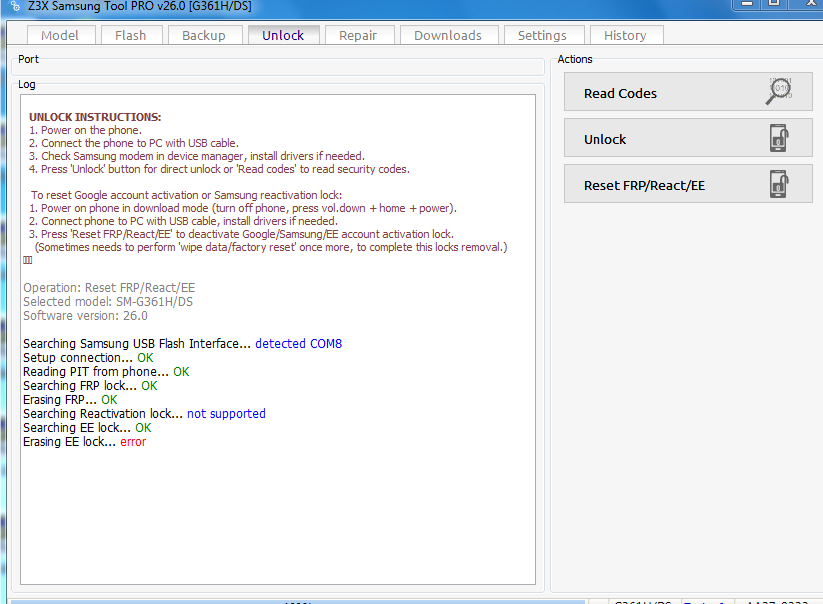Viewport: 823px width, 604px height.
Task: Select the Unlock tab
Action: click(283, 35)
